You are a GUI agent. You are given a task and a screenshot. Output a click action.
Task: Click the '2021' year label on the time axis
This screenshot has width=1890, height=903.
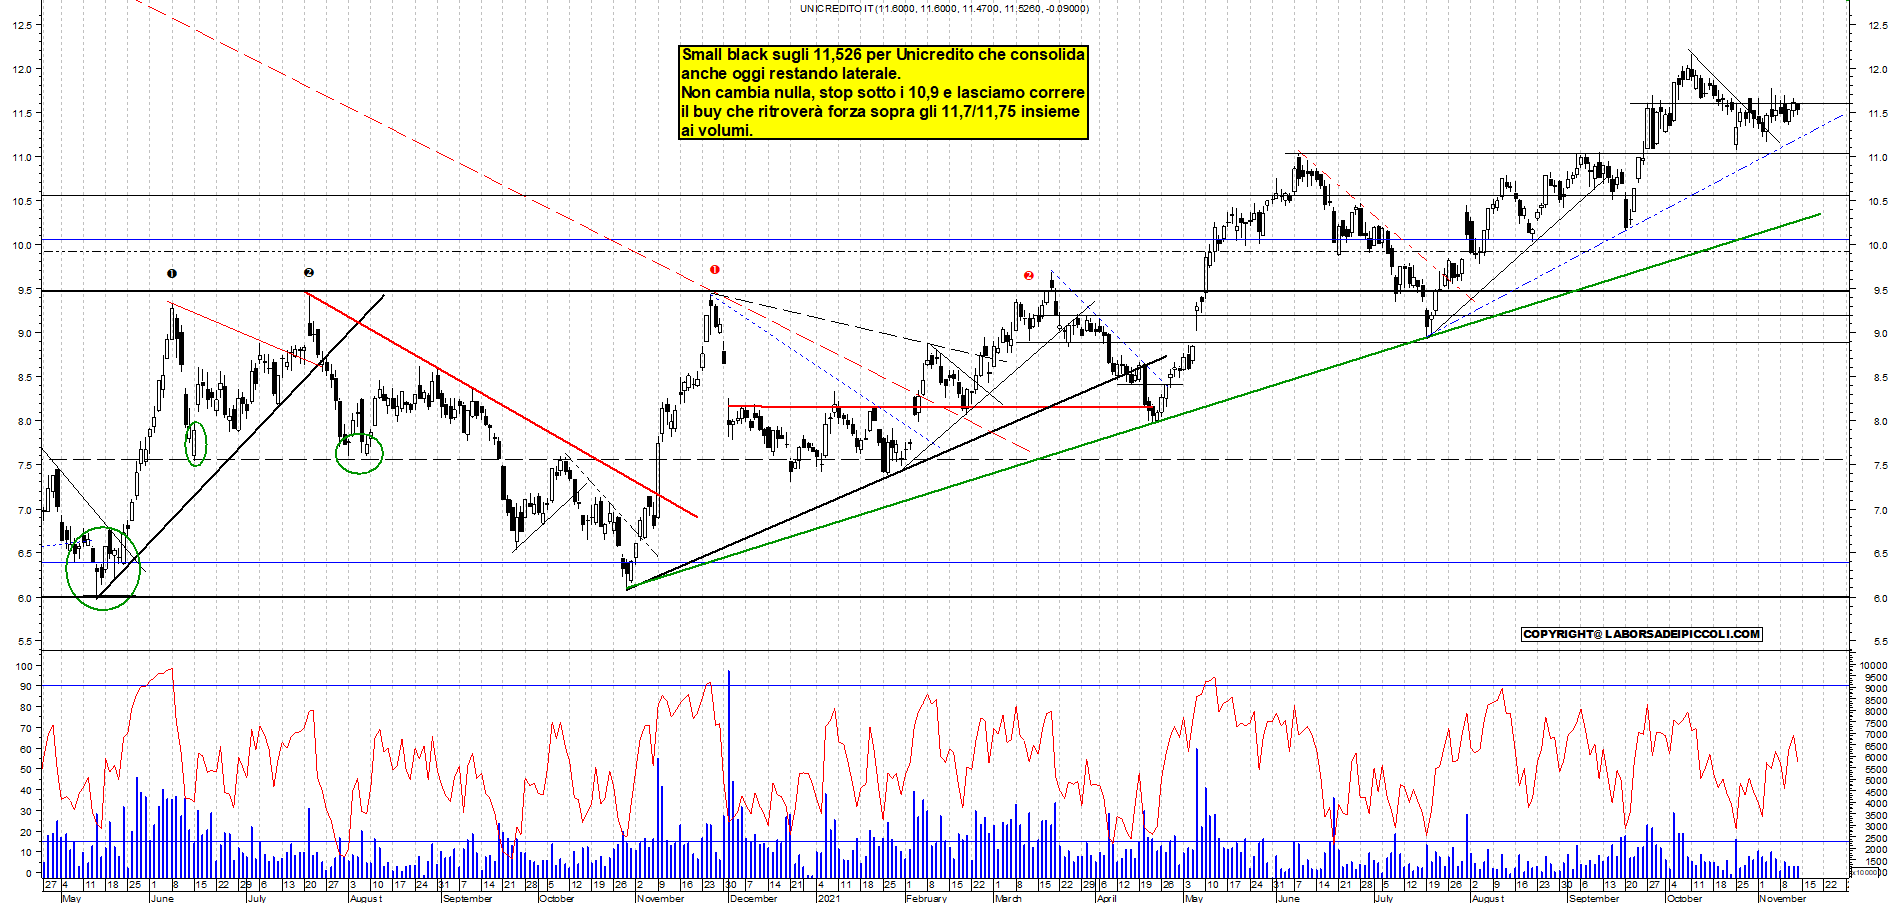tap(828, 898)
